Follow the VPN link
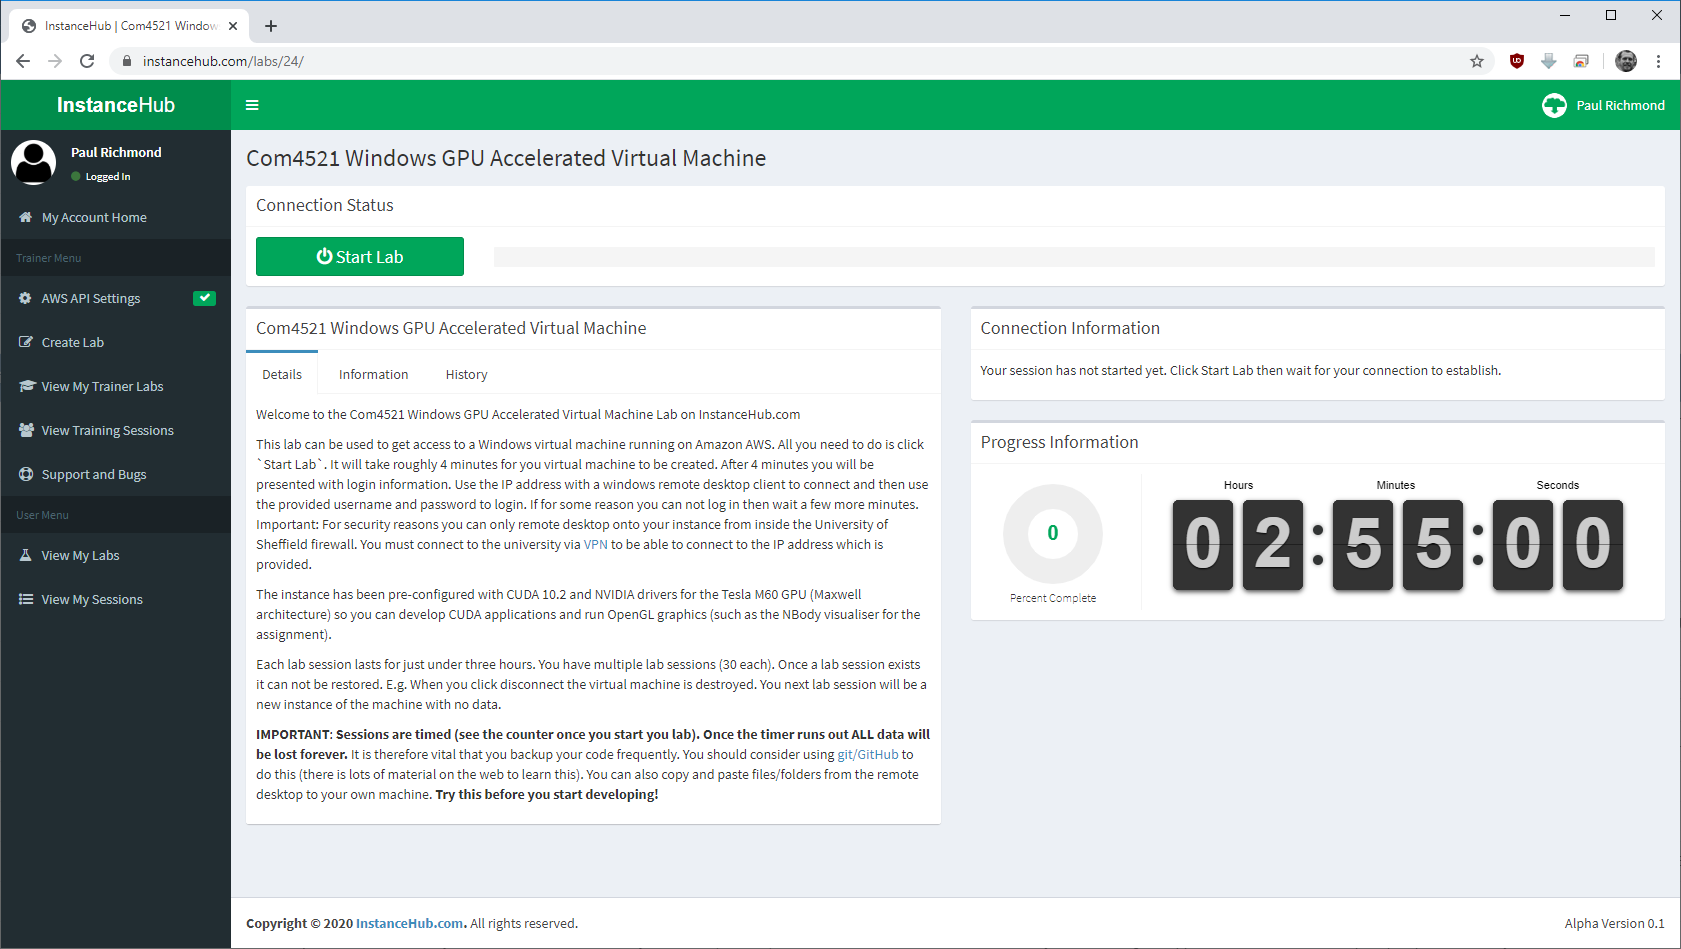Screen dimensions: 1681x949 [x=596, y=544]
